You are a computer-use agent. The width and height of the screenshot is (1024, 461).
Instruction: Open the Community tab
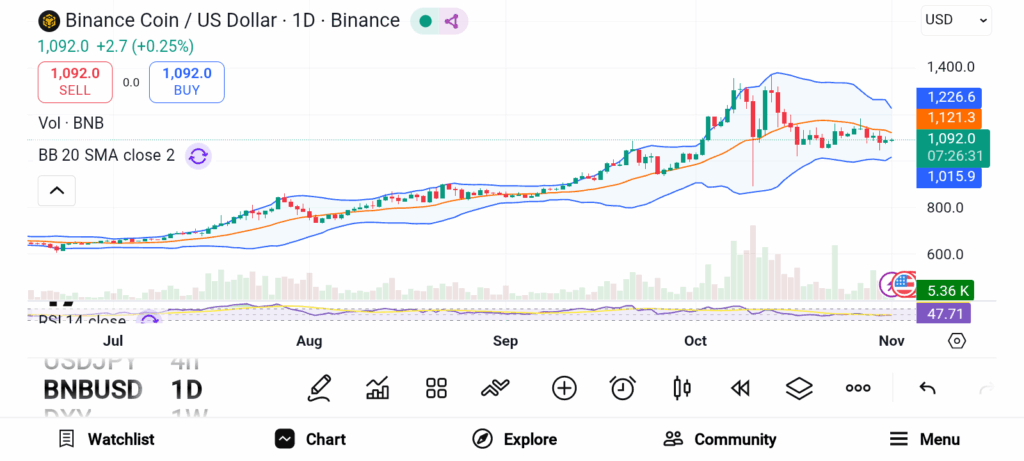pyautogui.click(x=720, y=439)
